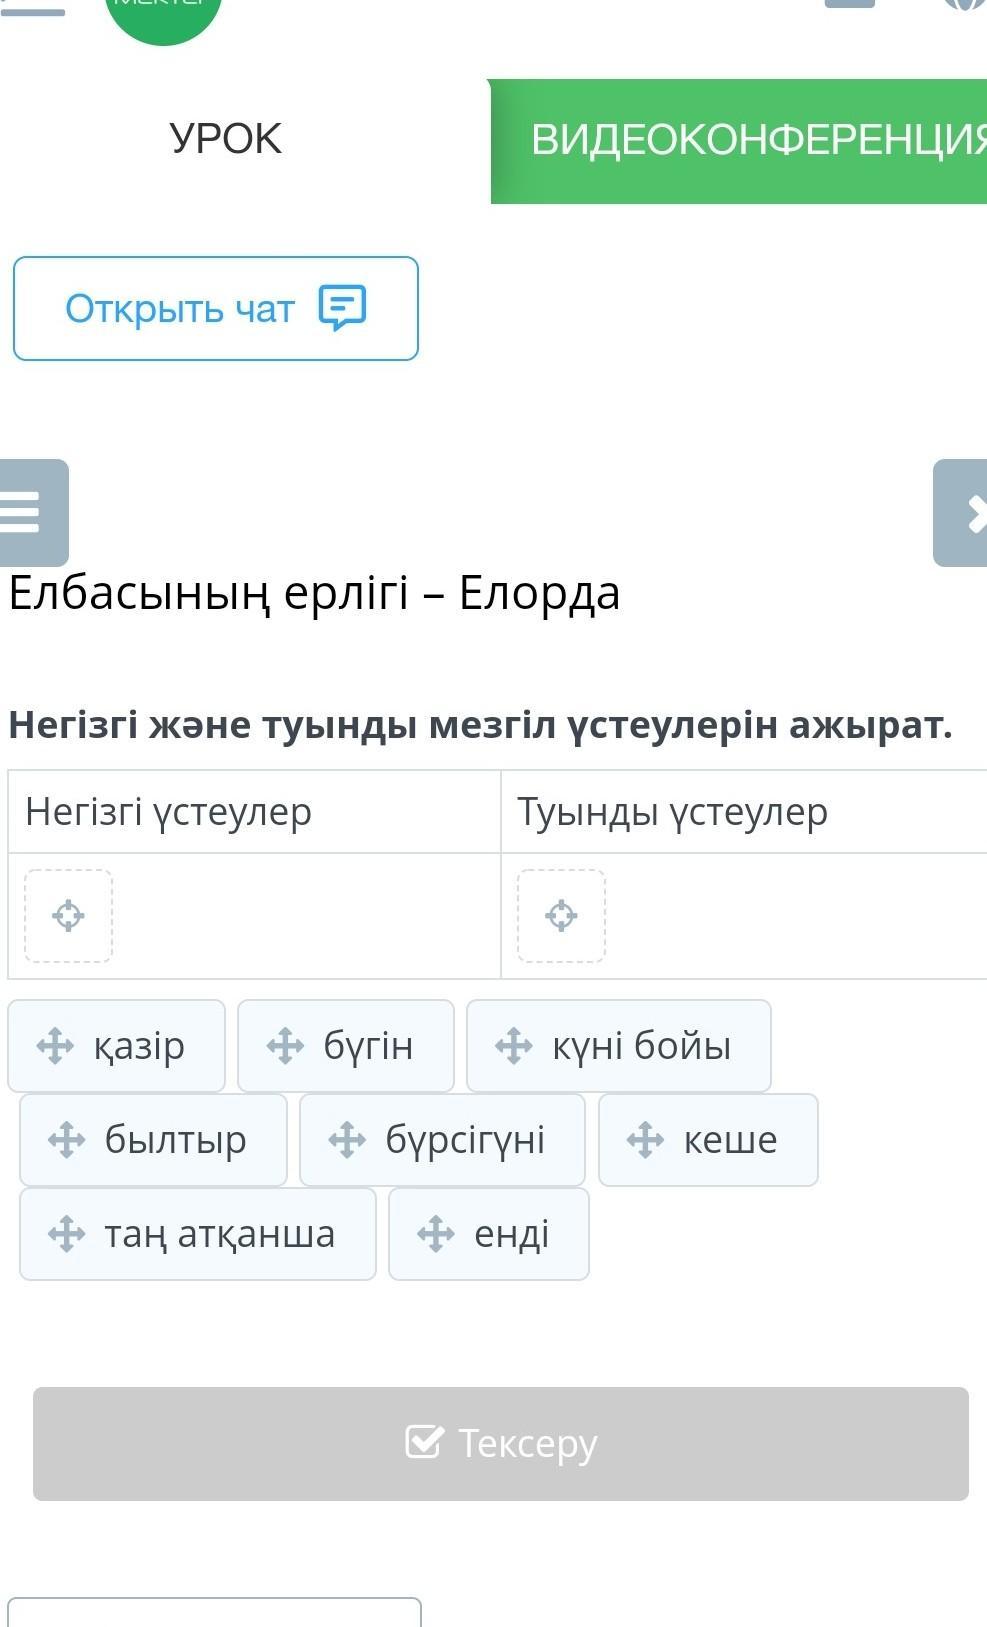Open the ВИДЕОКОНФЕРЕНЦИЯ tab
Viewport: 987px width, 1627px height.
point(740,141)
